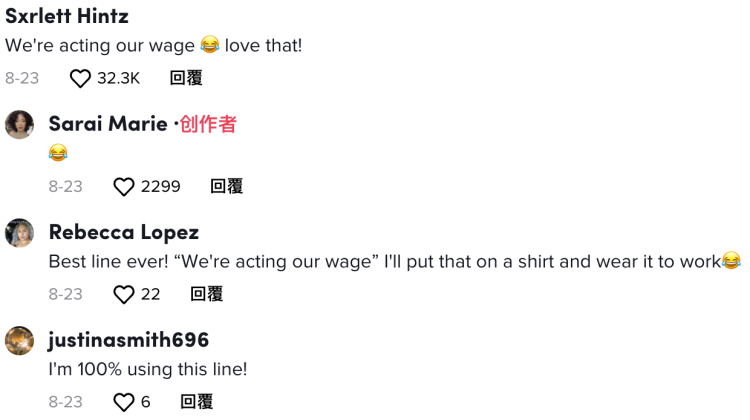
Task: Like justinasmith696's comment
Action: point(124,402)
